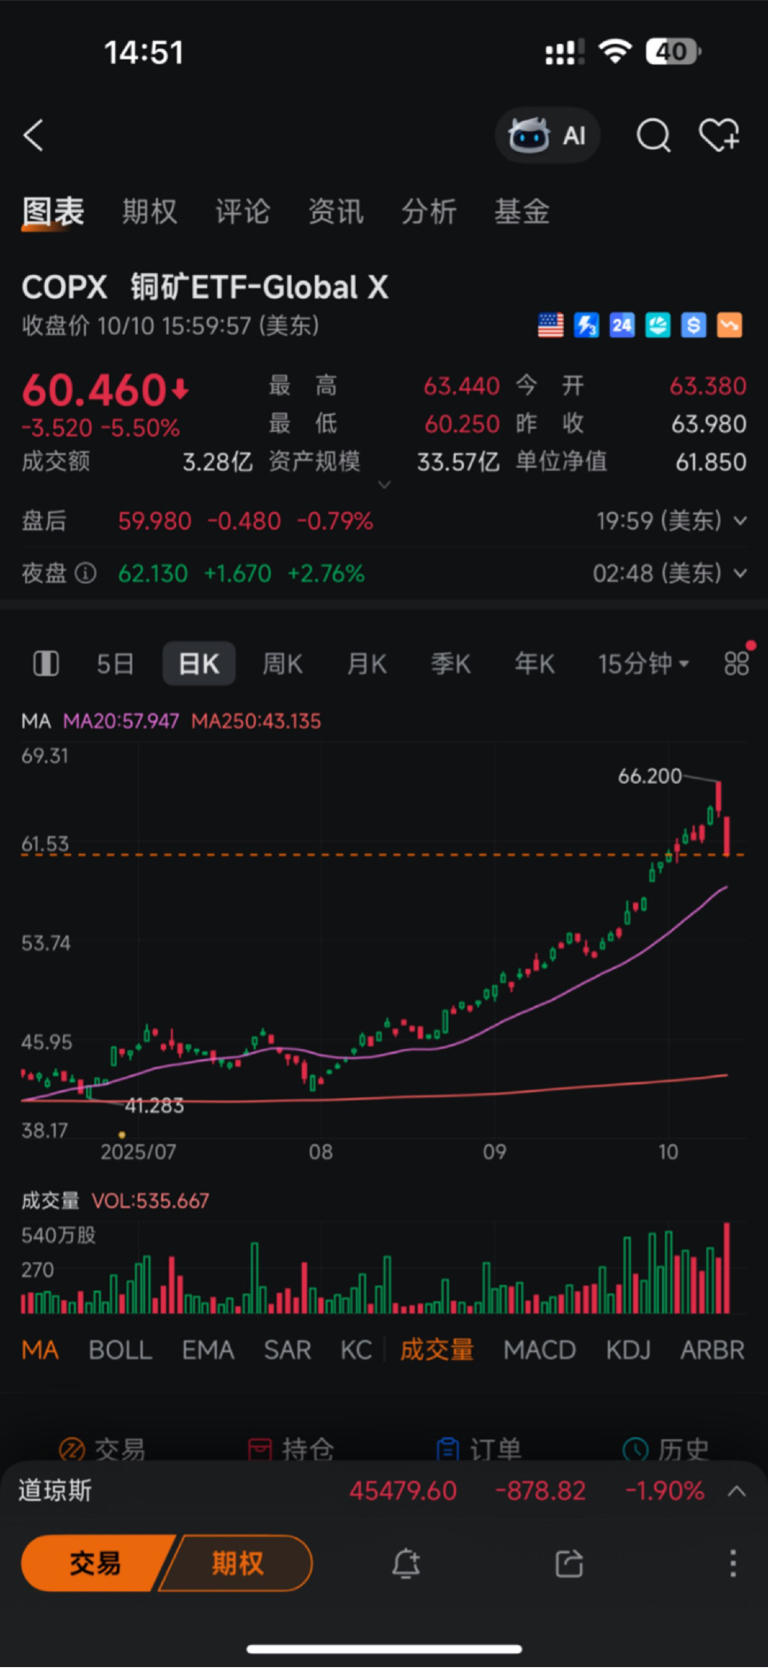Screen dimensions: 768x1668
Task: Expand 夜盘 overnight row chevron
Action: point(740,573)
